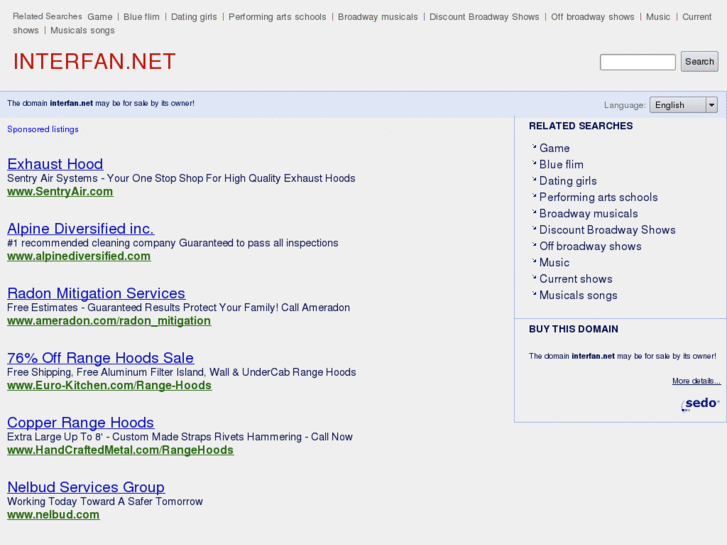Select Current shows in sidebar list

coord(576,279)
